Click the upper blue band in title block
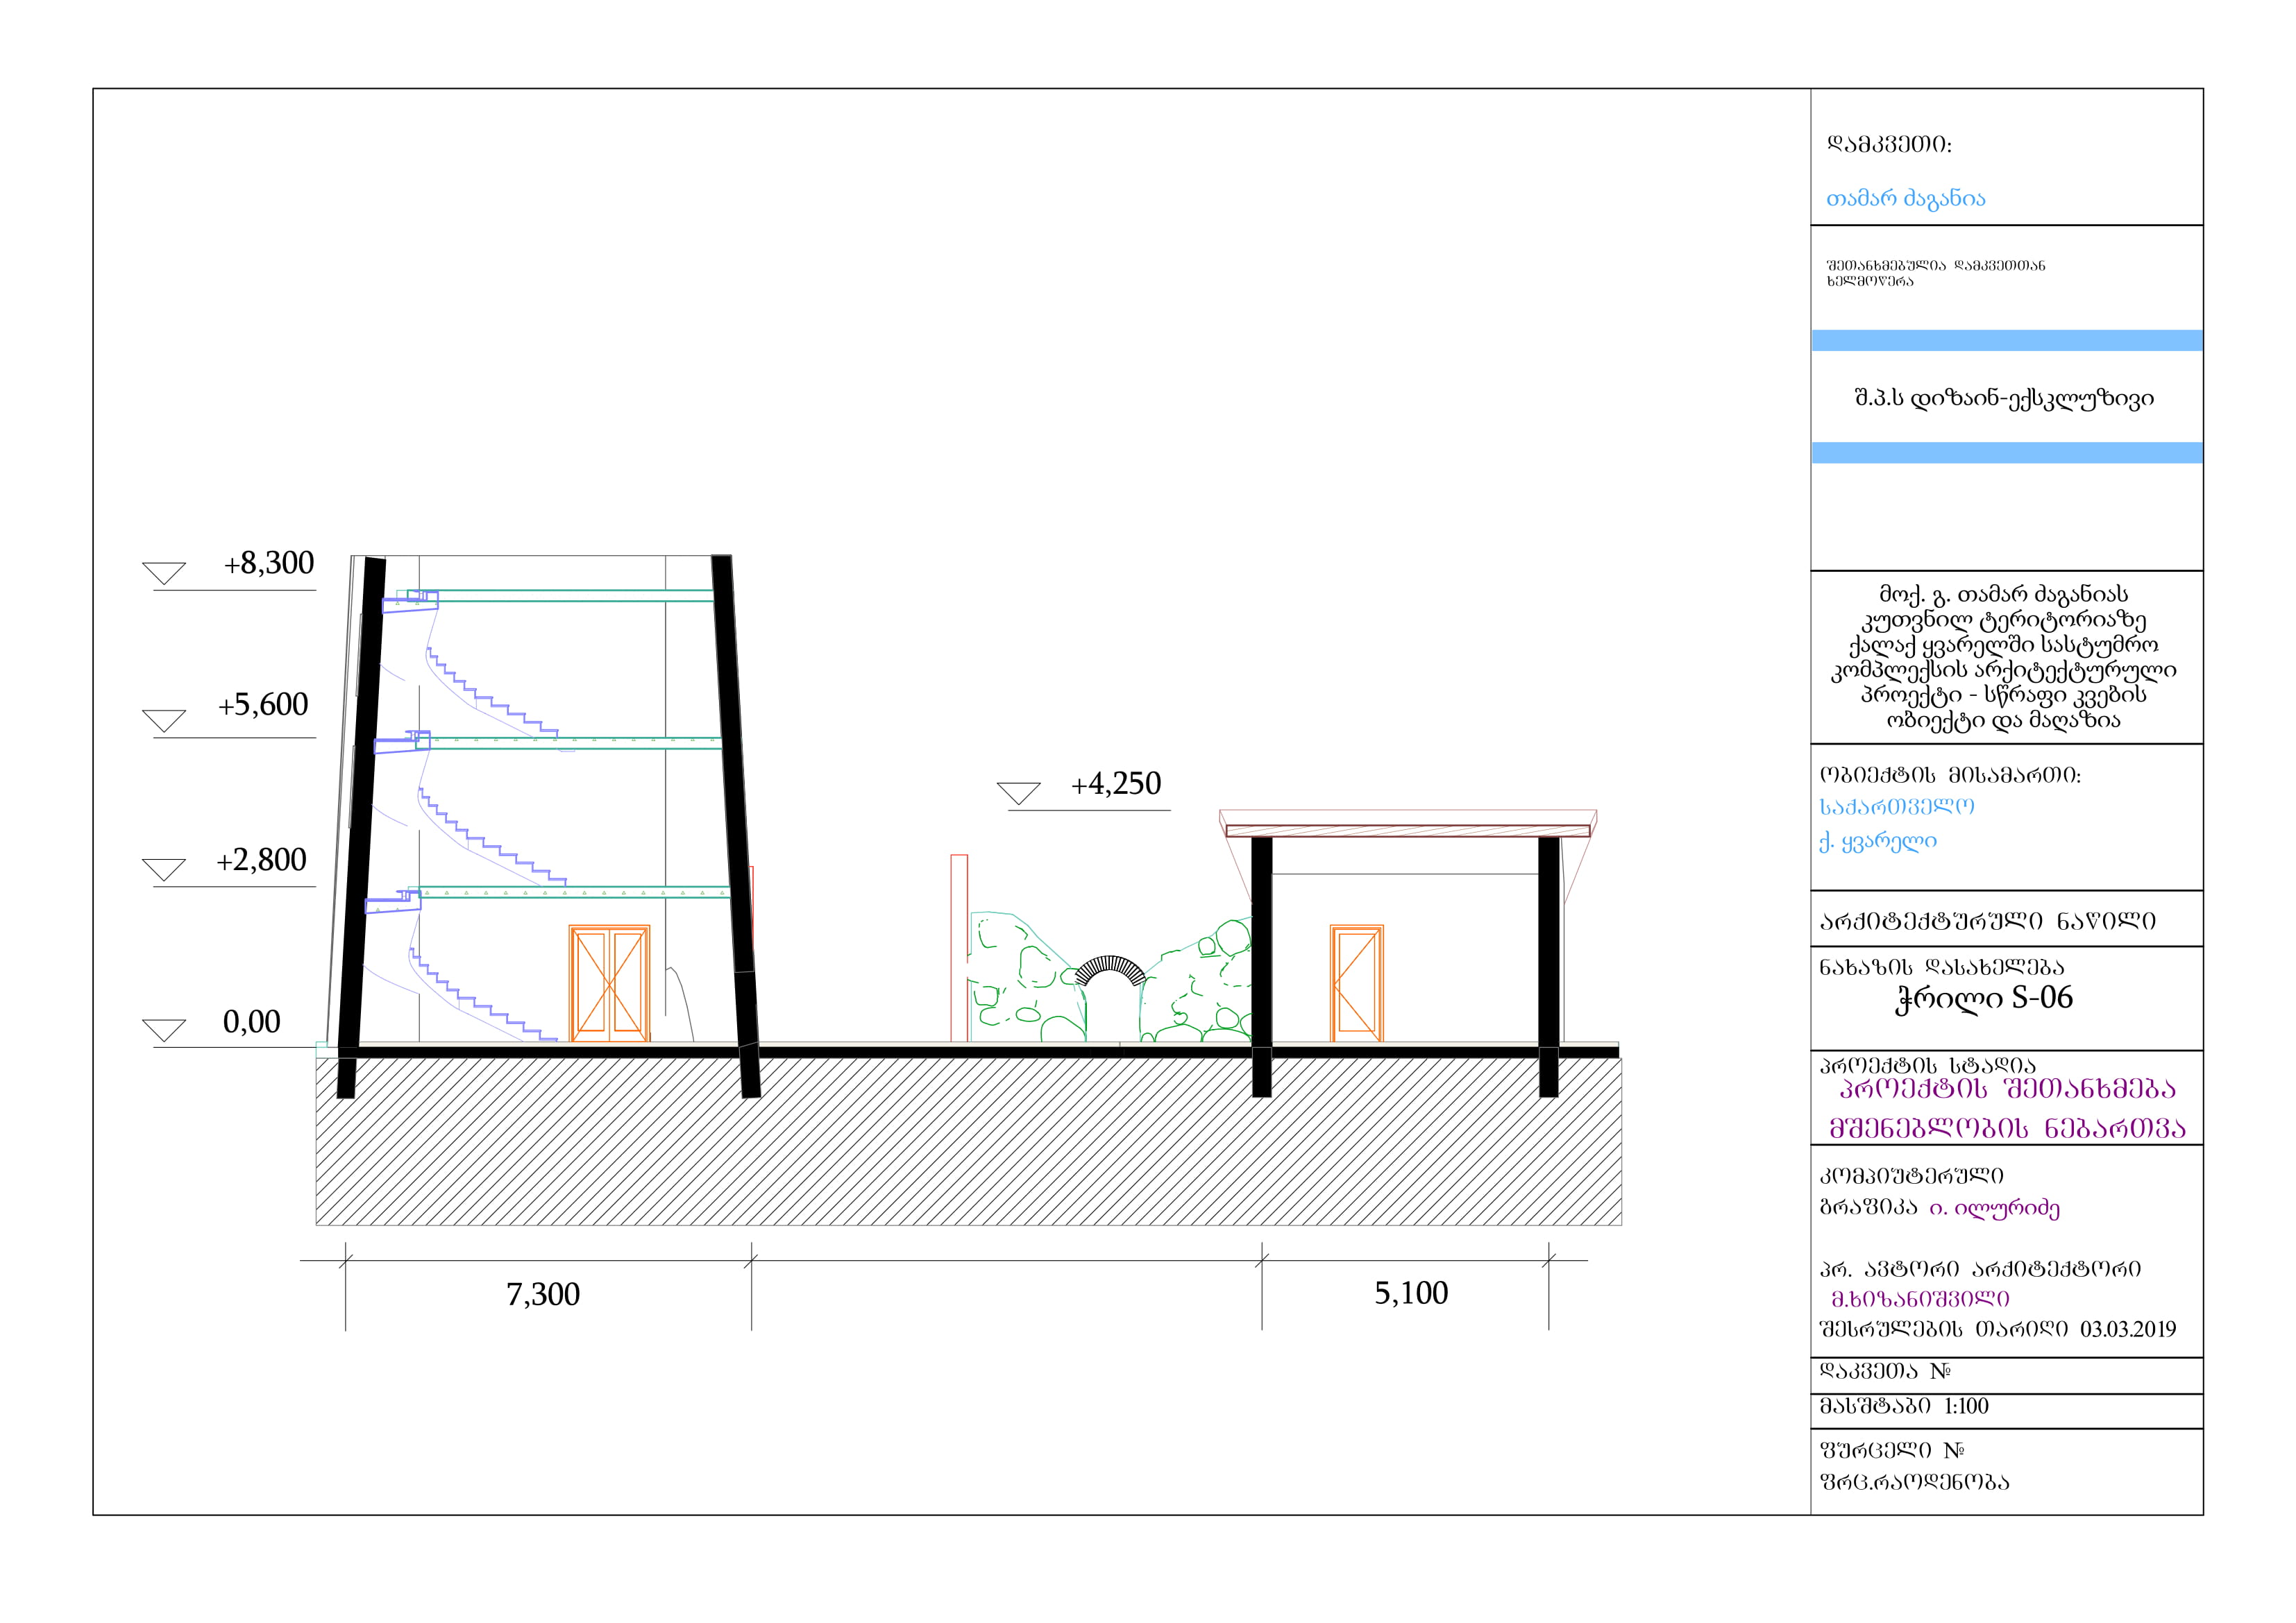 pyautogui.click(x=2006, y=341)
